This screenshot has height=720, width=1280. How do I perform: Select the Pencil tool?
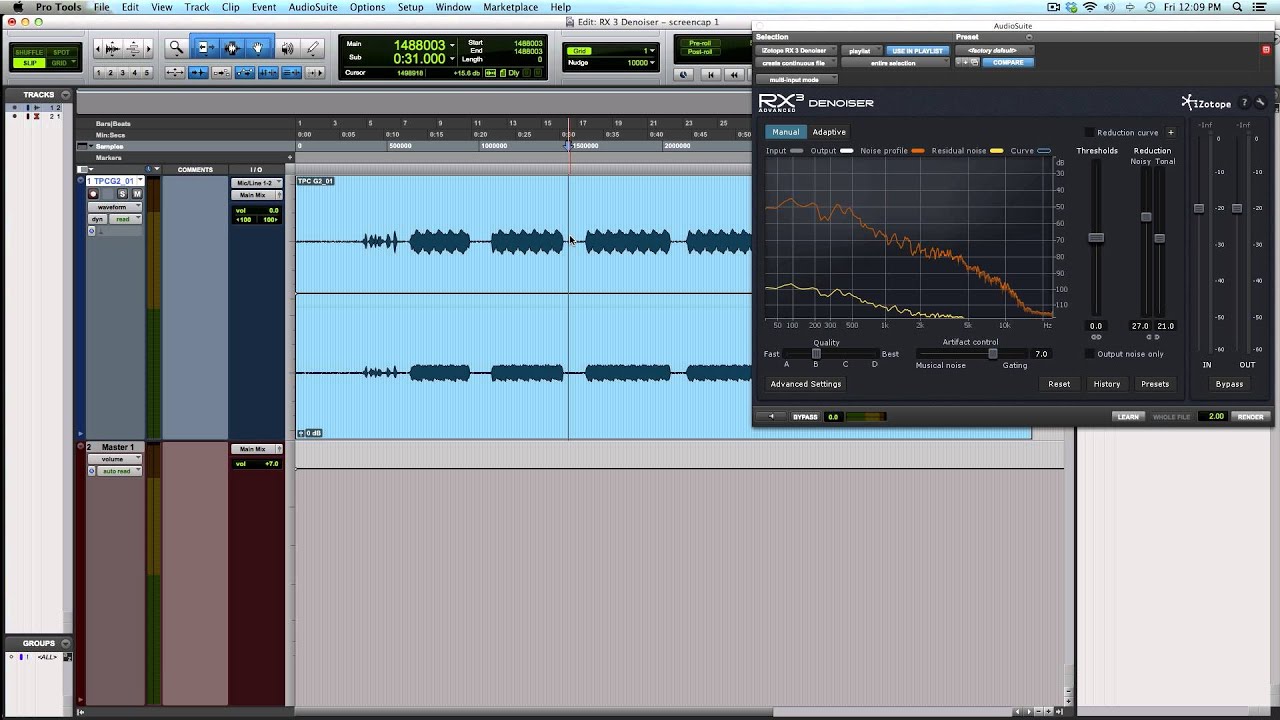tap(312, 48)
